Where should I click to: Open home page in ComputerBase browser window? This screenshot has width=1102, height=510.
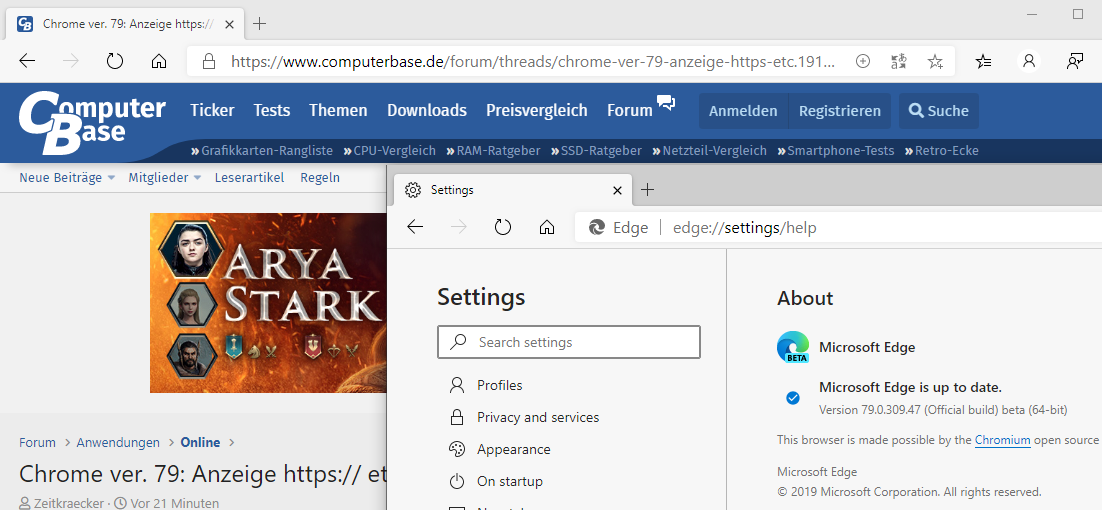coord(159,61)
